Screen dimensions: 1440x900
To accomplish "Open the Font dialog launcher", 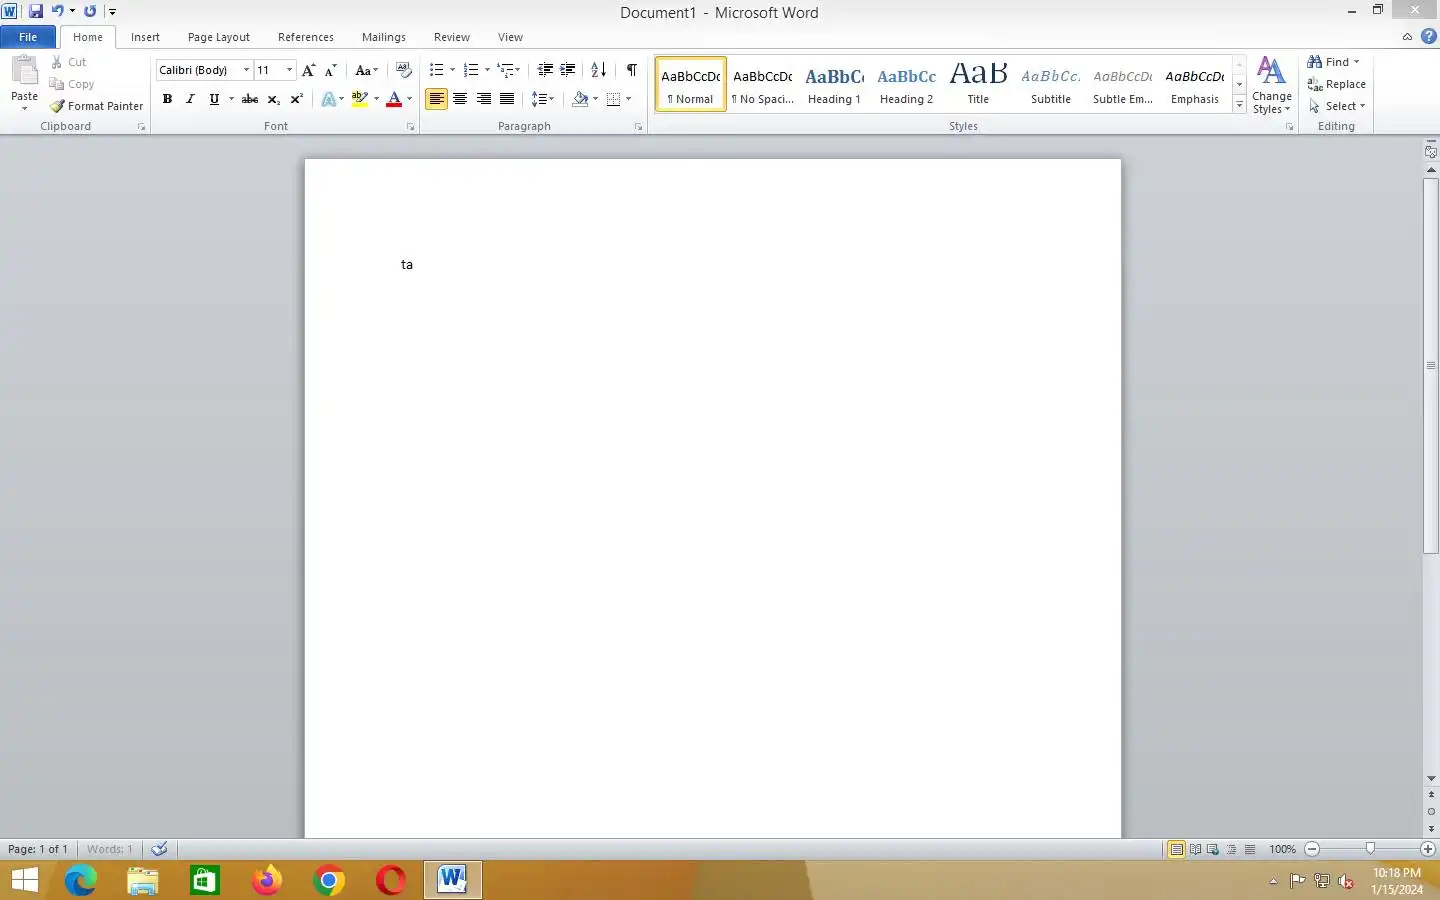I will click(x=410, y=127).
